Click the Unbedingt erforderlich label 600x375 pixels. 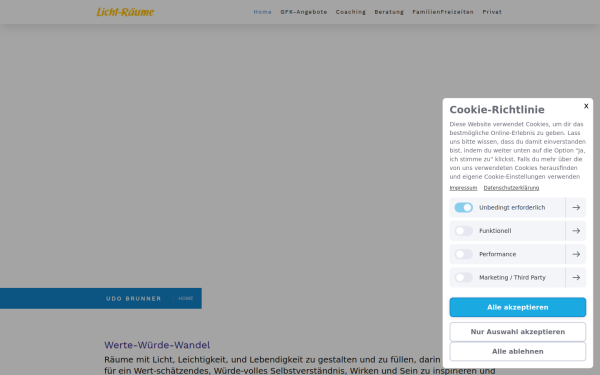click(x=512, y=207)
